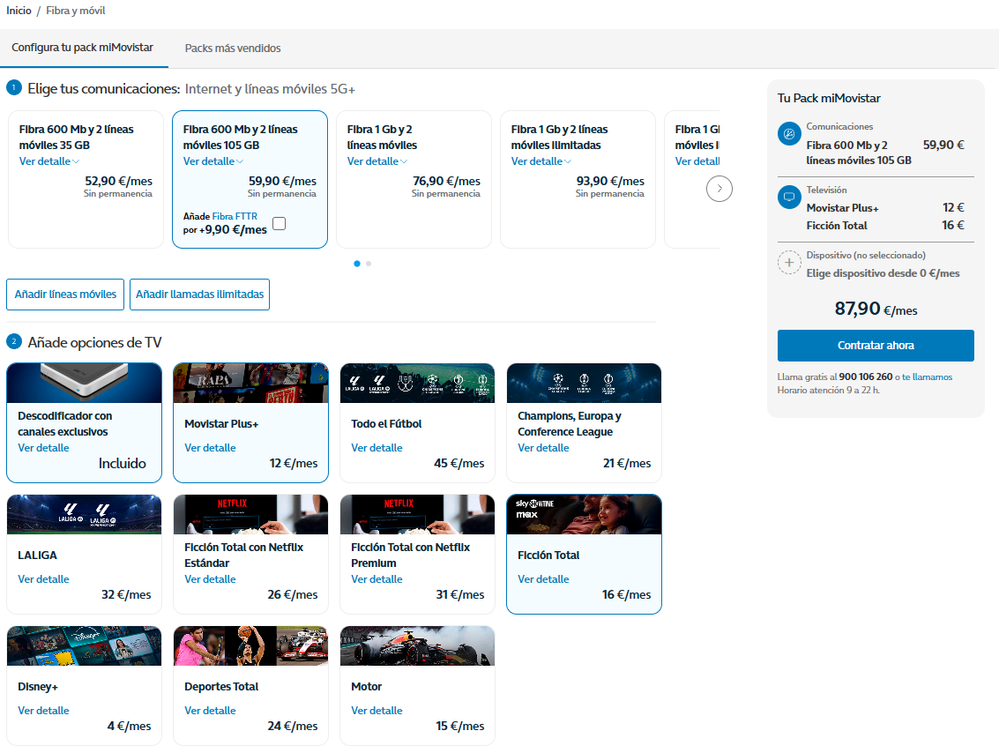The width and height of the screenshot is (999, 746).
Task: Click the plus icon to add Dispositivo
Action: coord(789,263)
